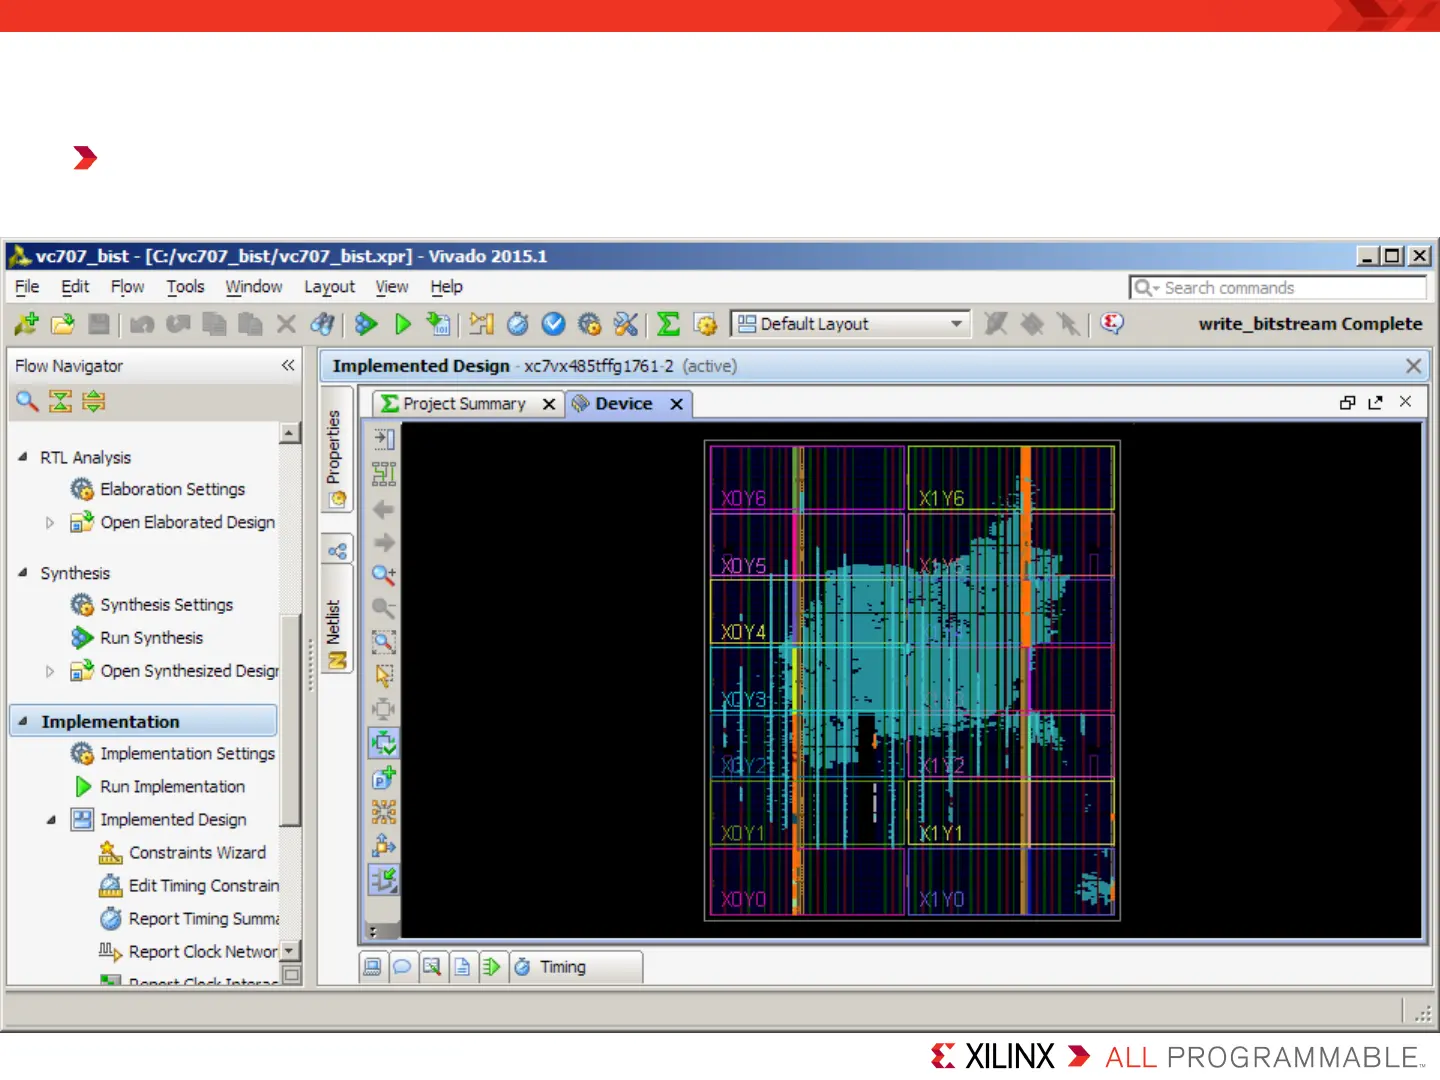Open the Timing tab at bottom

point(575,967)
